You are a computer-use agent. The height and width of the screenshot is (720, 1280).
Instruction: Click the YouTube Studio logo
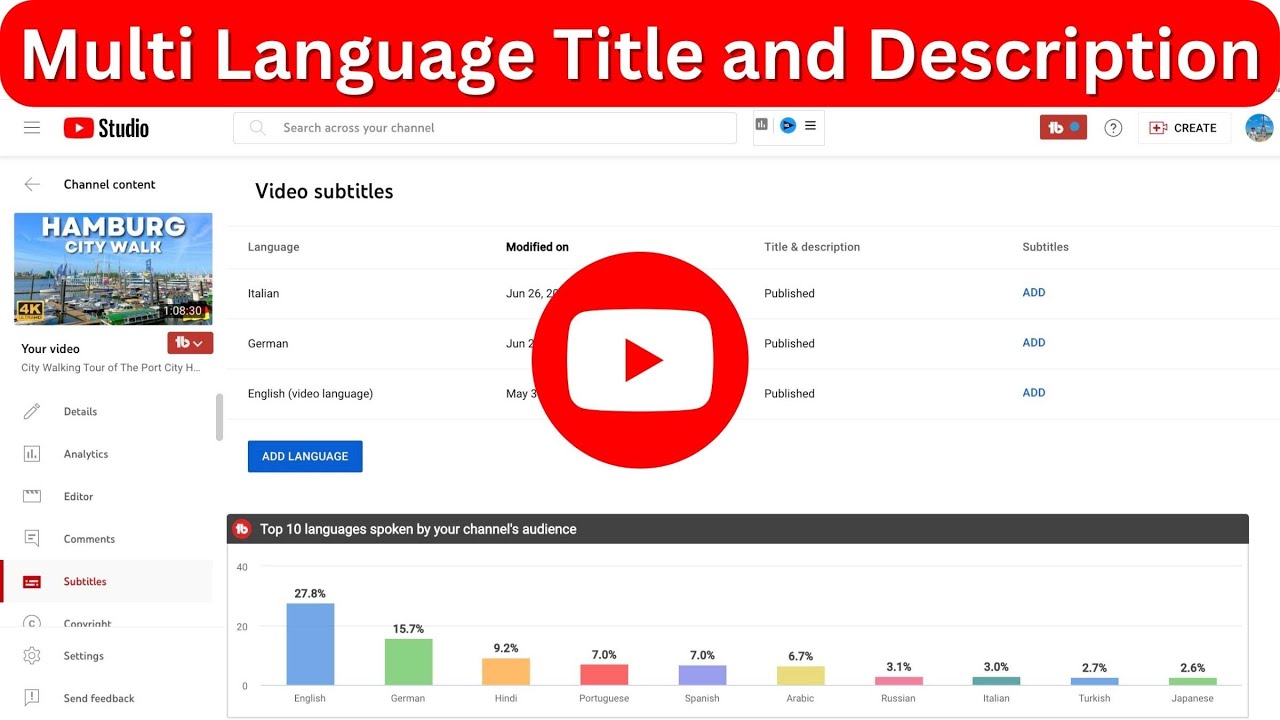pos(106,128)
